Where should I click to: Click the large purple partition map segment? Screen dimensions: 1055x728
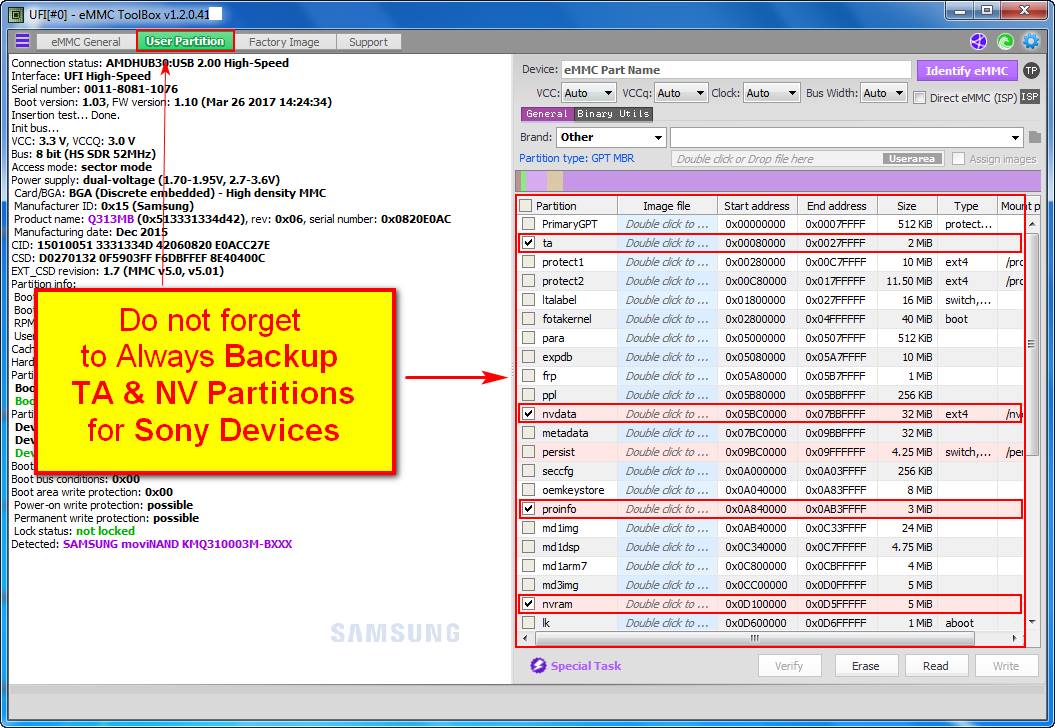pos(801,181)
